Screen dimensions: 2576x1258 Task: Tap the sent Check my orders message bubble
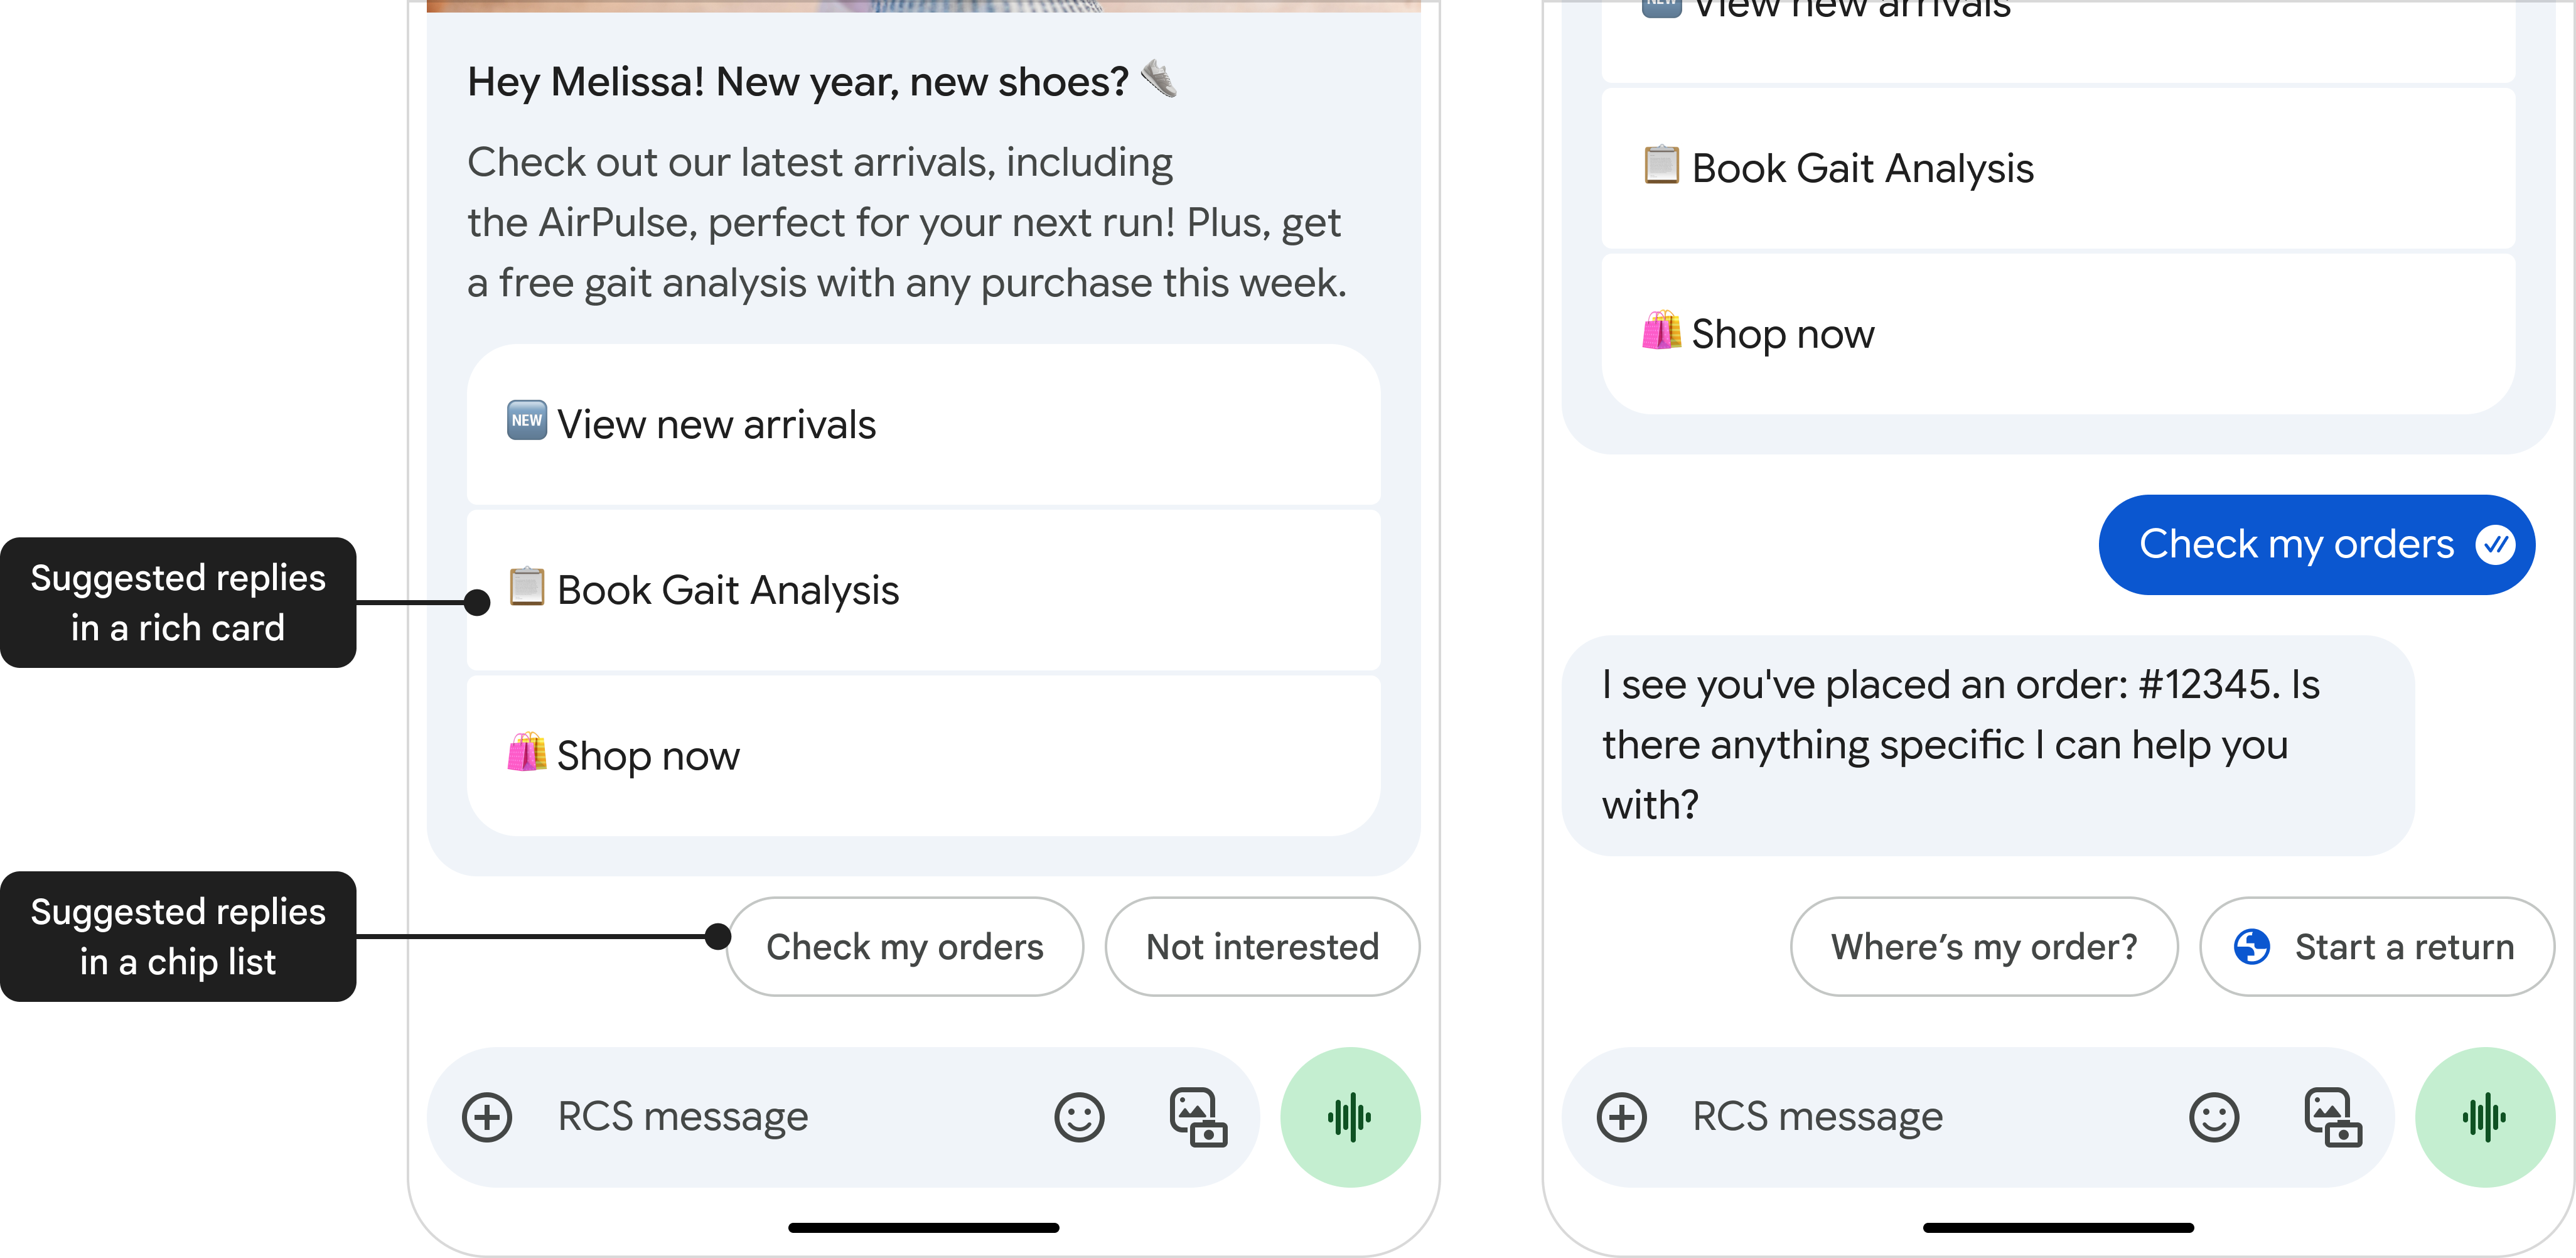[x=2315, y=544]
